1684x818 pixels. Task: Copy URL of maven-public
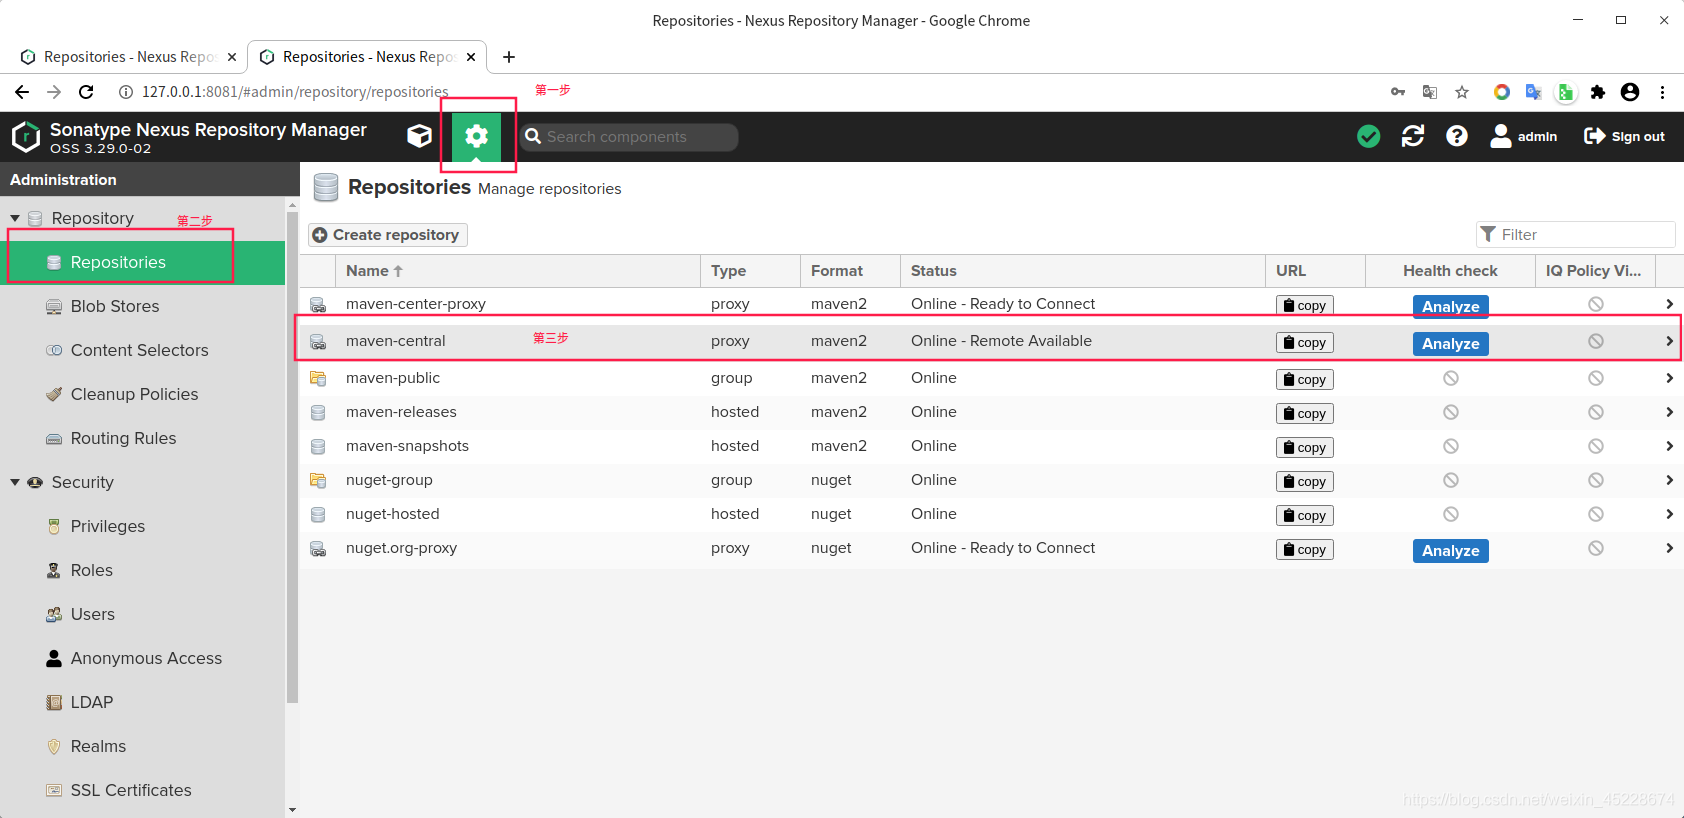(x=1304, y=379)
